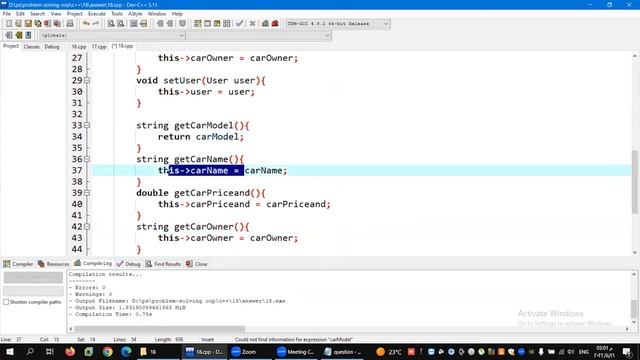Collapse the getCarOwner function at line 42
640x360 pixels.
pos(87,227)
